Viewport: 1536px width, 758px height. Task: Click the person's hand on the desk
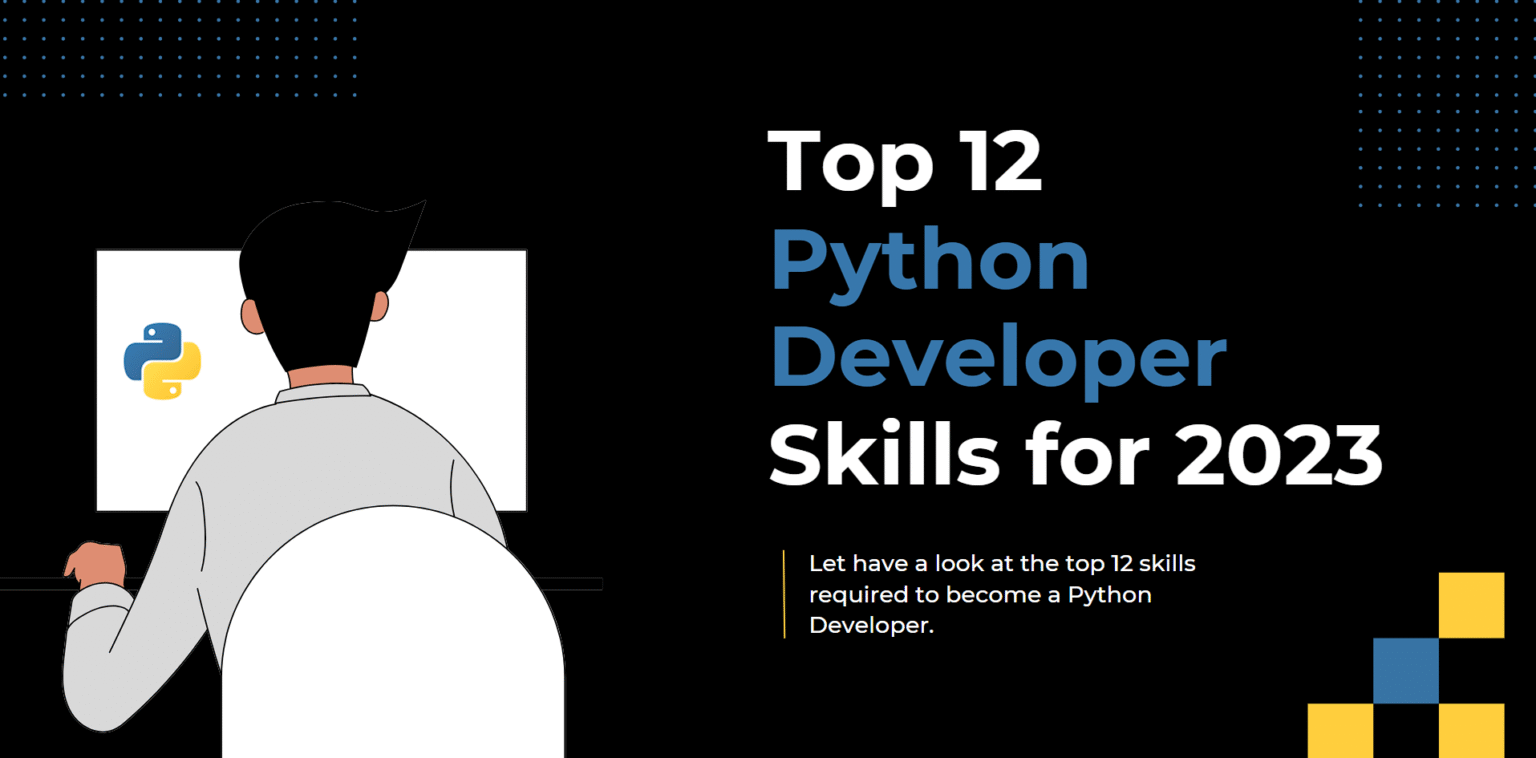[x=96, y=565]
